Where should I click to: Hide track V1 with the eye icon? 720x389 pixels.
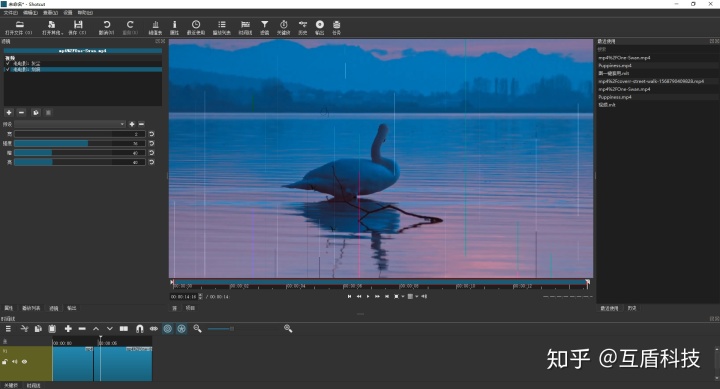[x=24, y=362]
